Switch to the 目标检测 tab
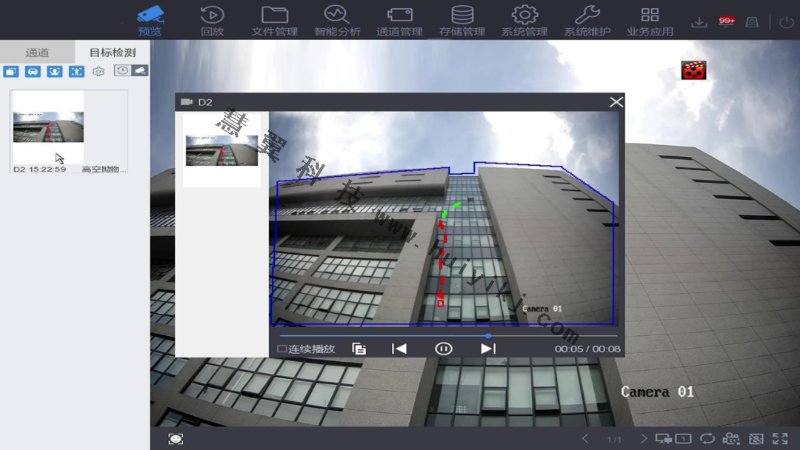Screen dimensions: 800x450 pos(112,52)
